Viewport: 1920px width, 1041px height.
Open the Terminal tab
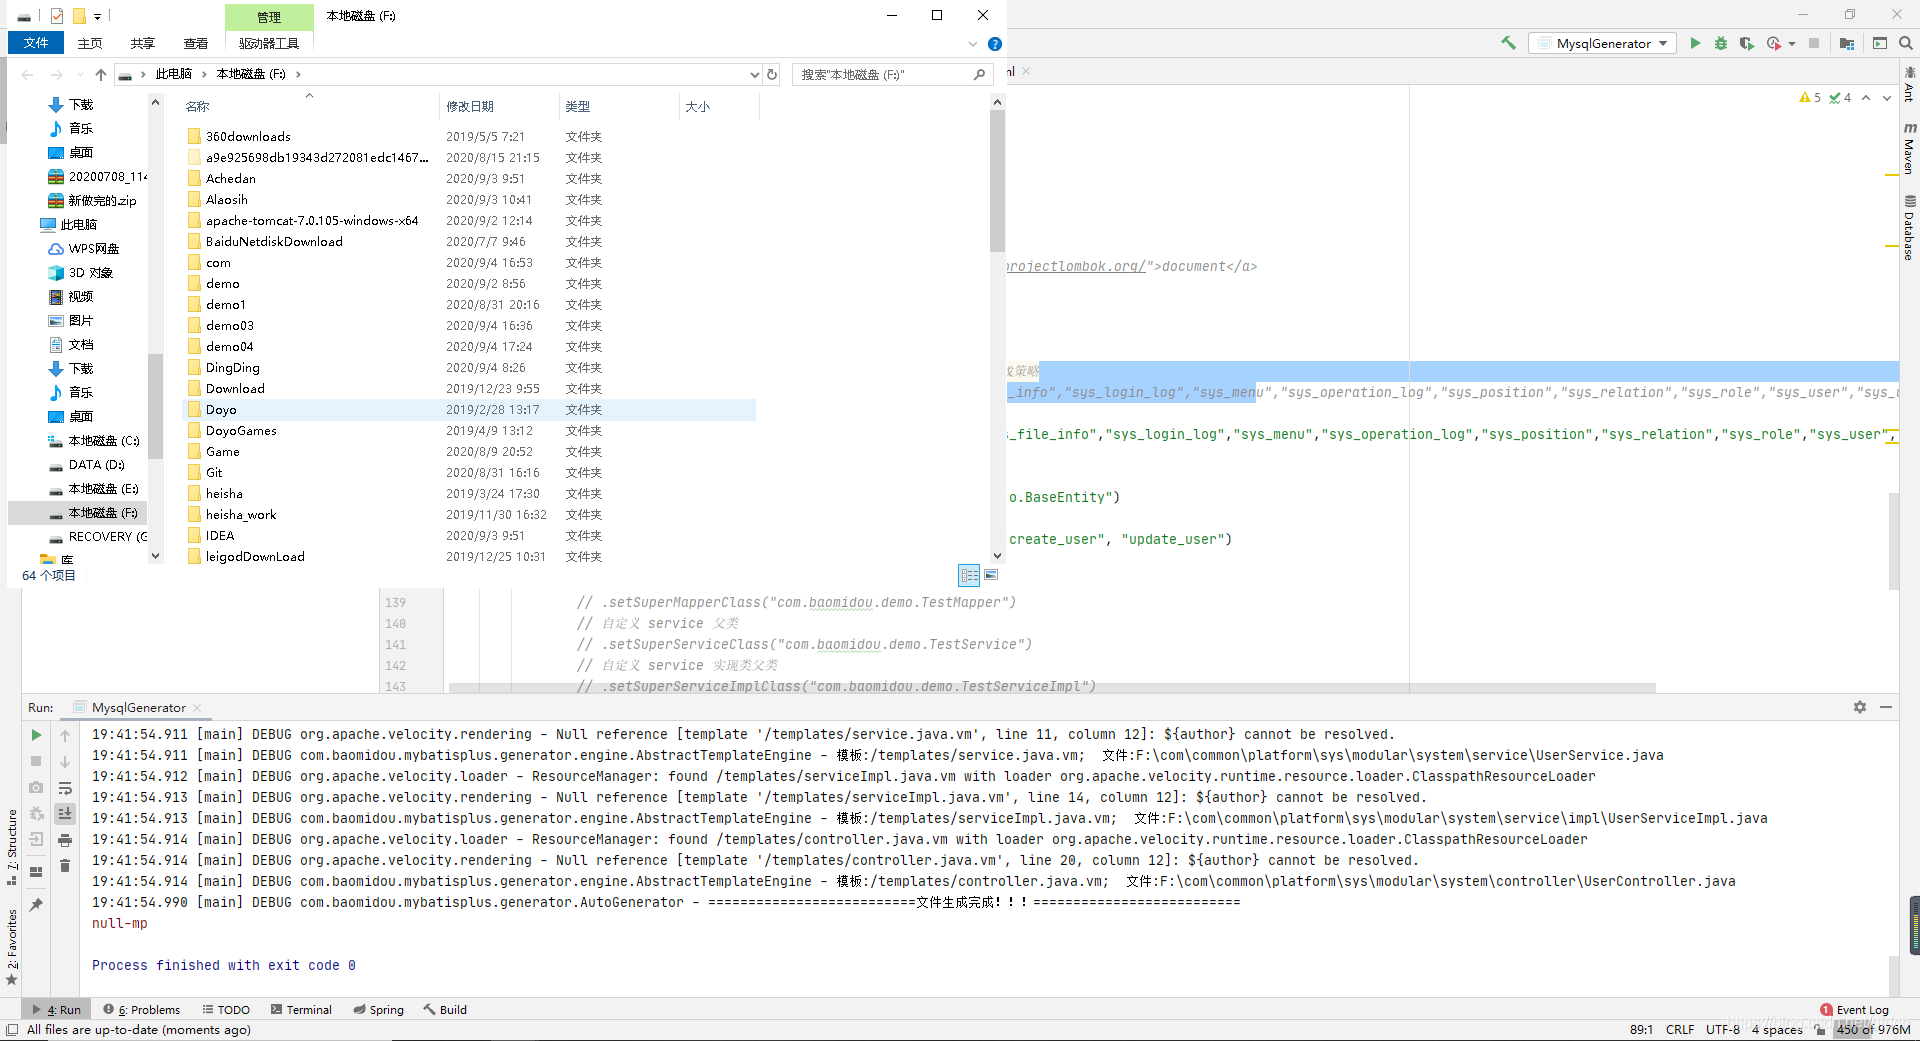(301, 1010)
